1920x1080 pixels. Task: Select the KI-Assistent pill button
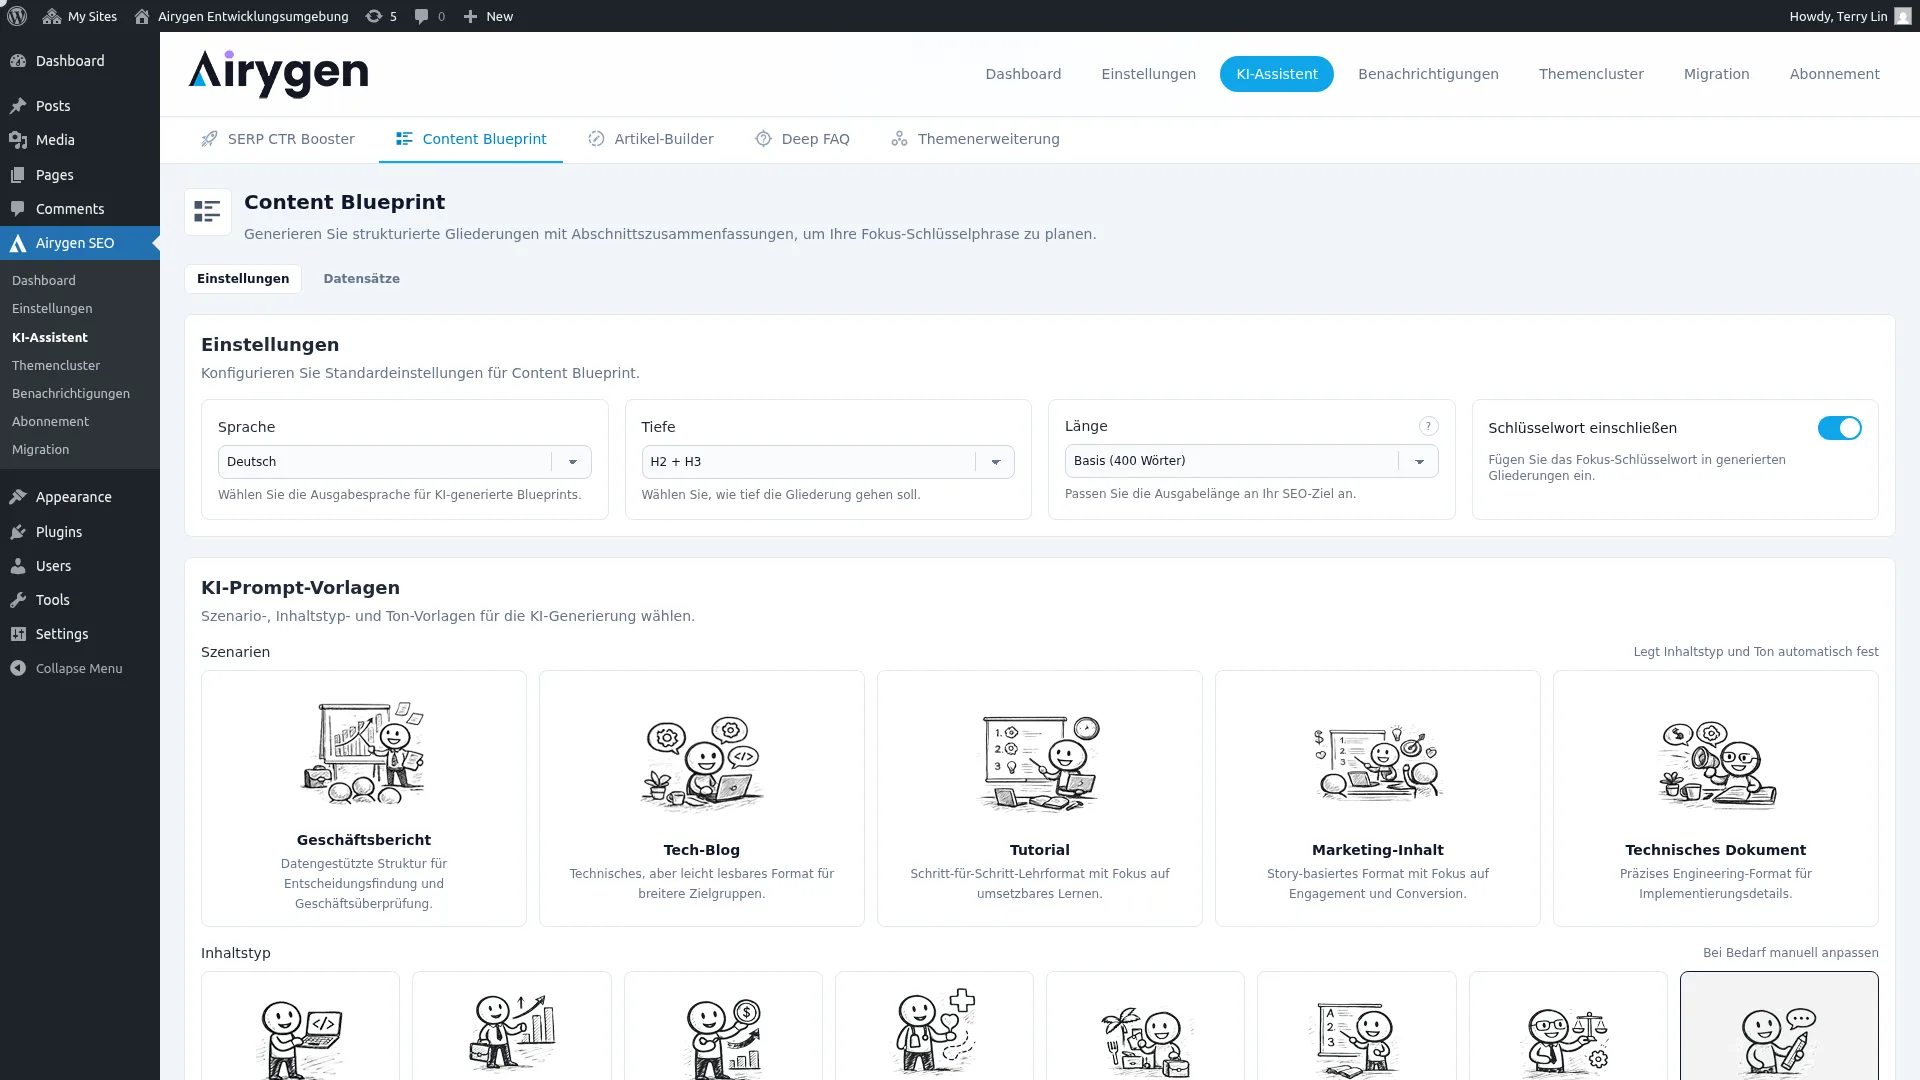coord(1276,74)
